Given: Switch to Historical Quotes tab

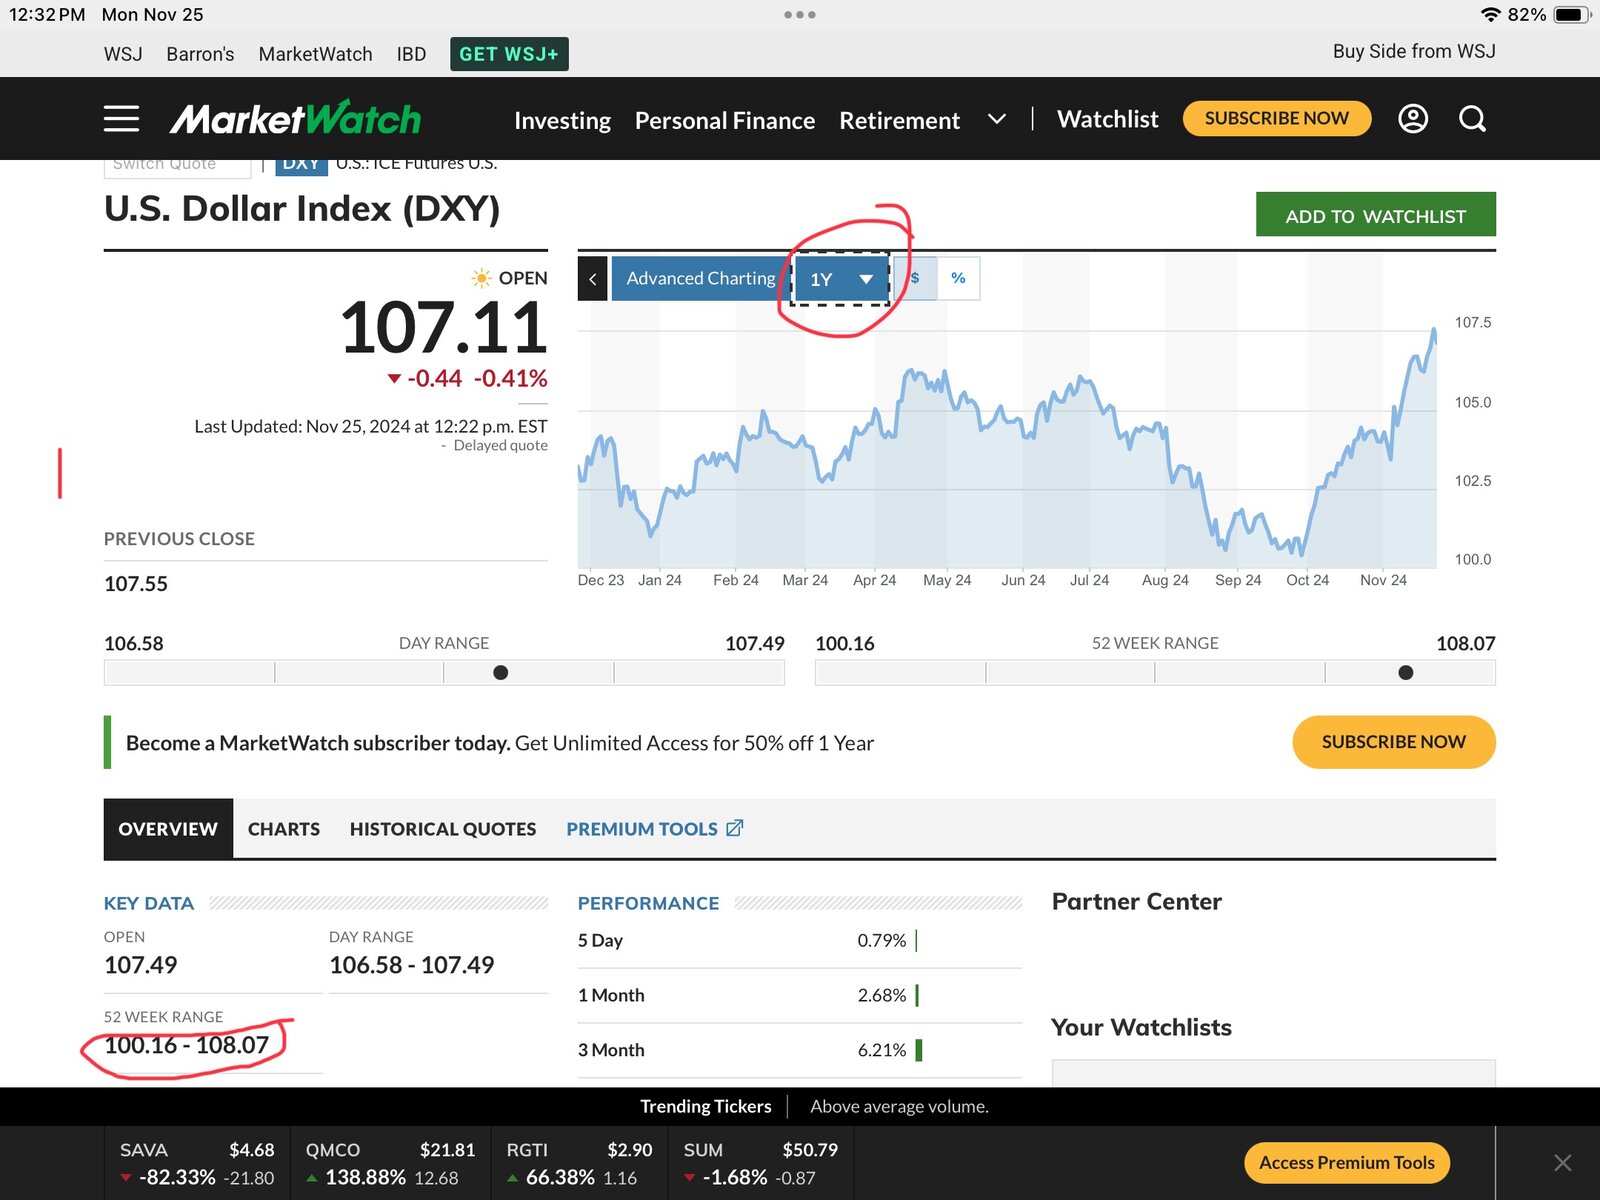Looking at the screenshot, I should [443, 828].
